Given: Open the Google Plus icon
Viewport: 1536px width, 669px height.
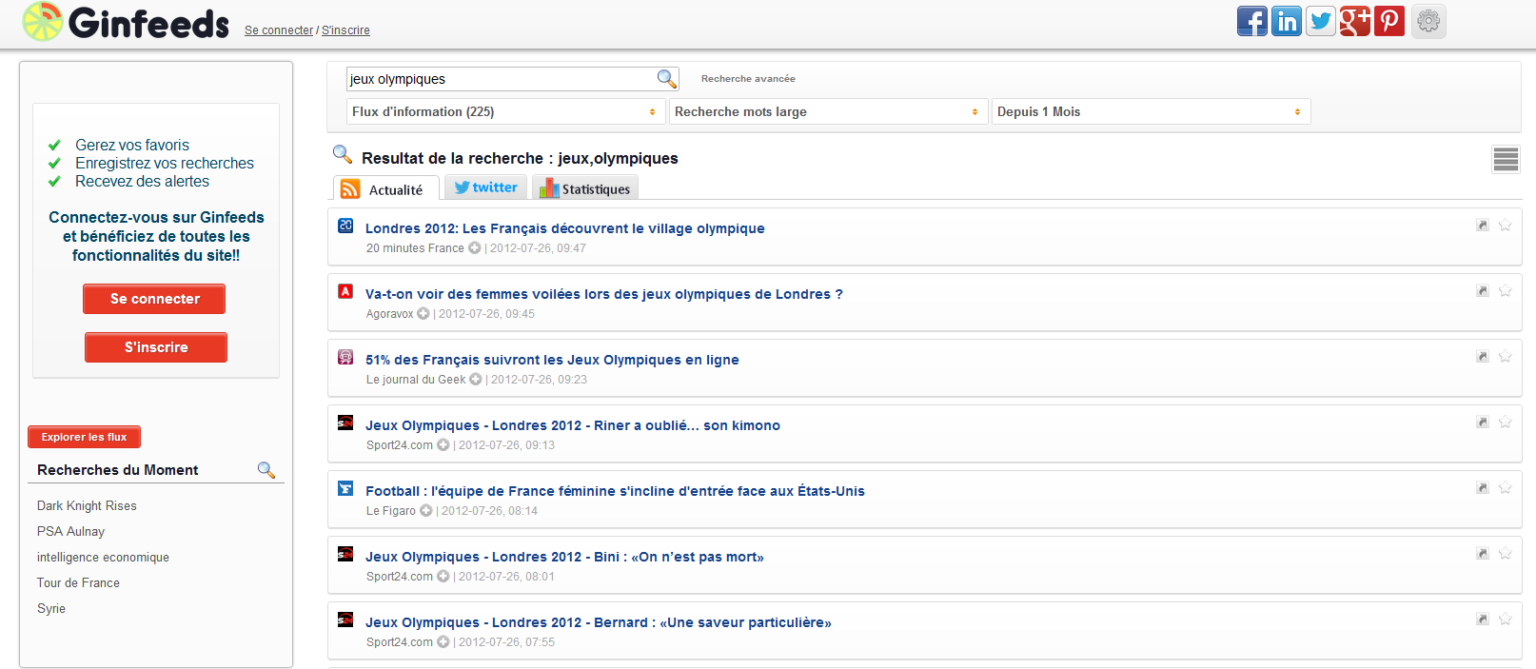Looking at the screenshot, I should 1355,21.
